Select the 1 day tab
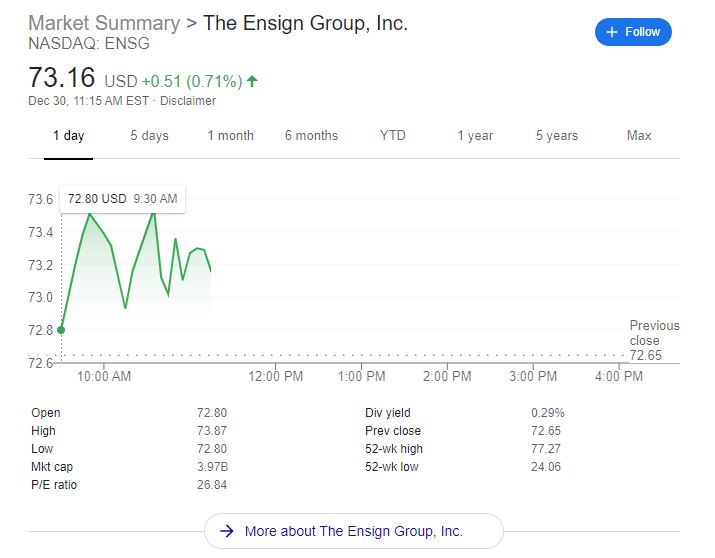This screenshot has height=558, width=715. tap(68, 136)
